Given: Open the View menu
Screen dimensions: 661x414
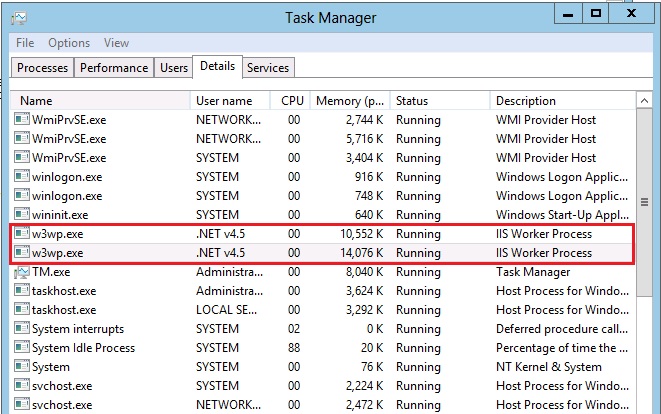Looking at the screenshot, I should (x=116, y=43).
